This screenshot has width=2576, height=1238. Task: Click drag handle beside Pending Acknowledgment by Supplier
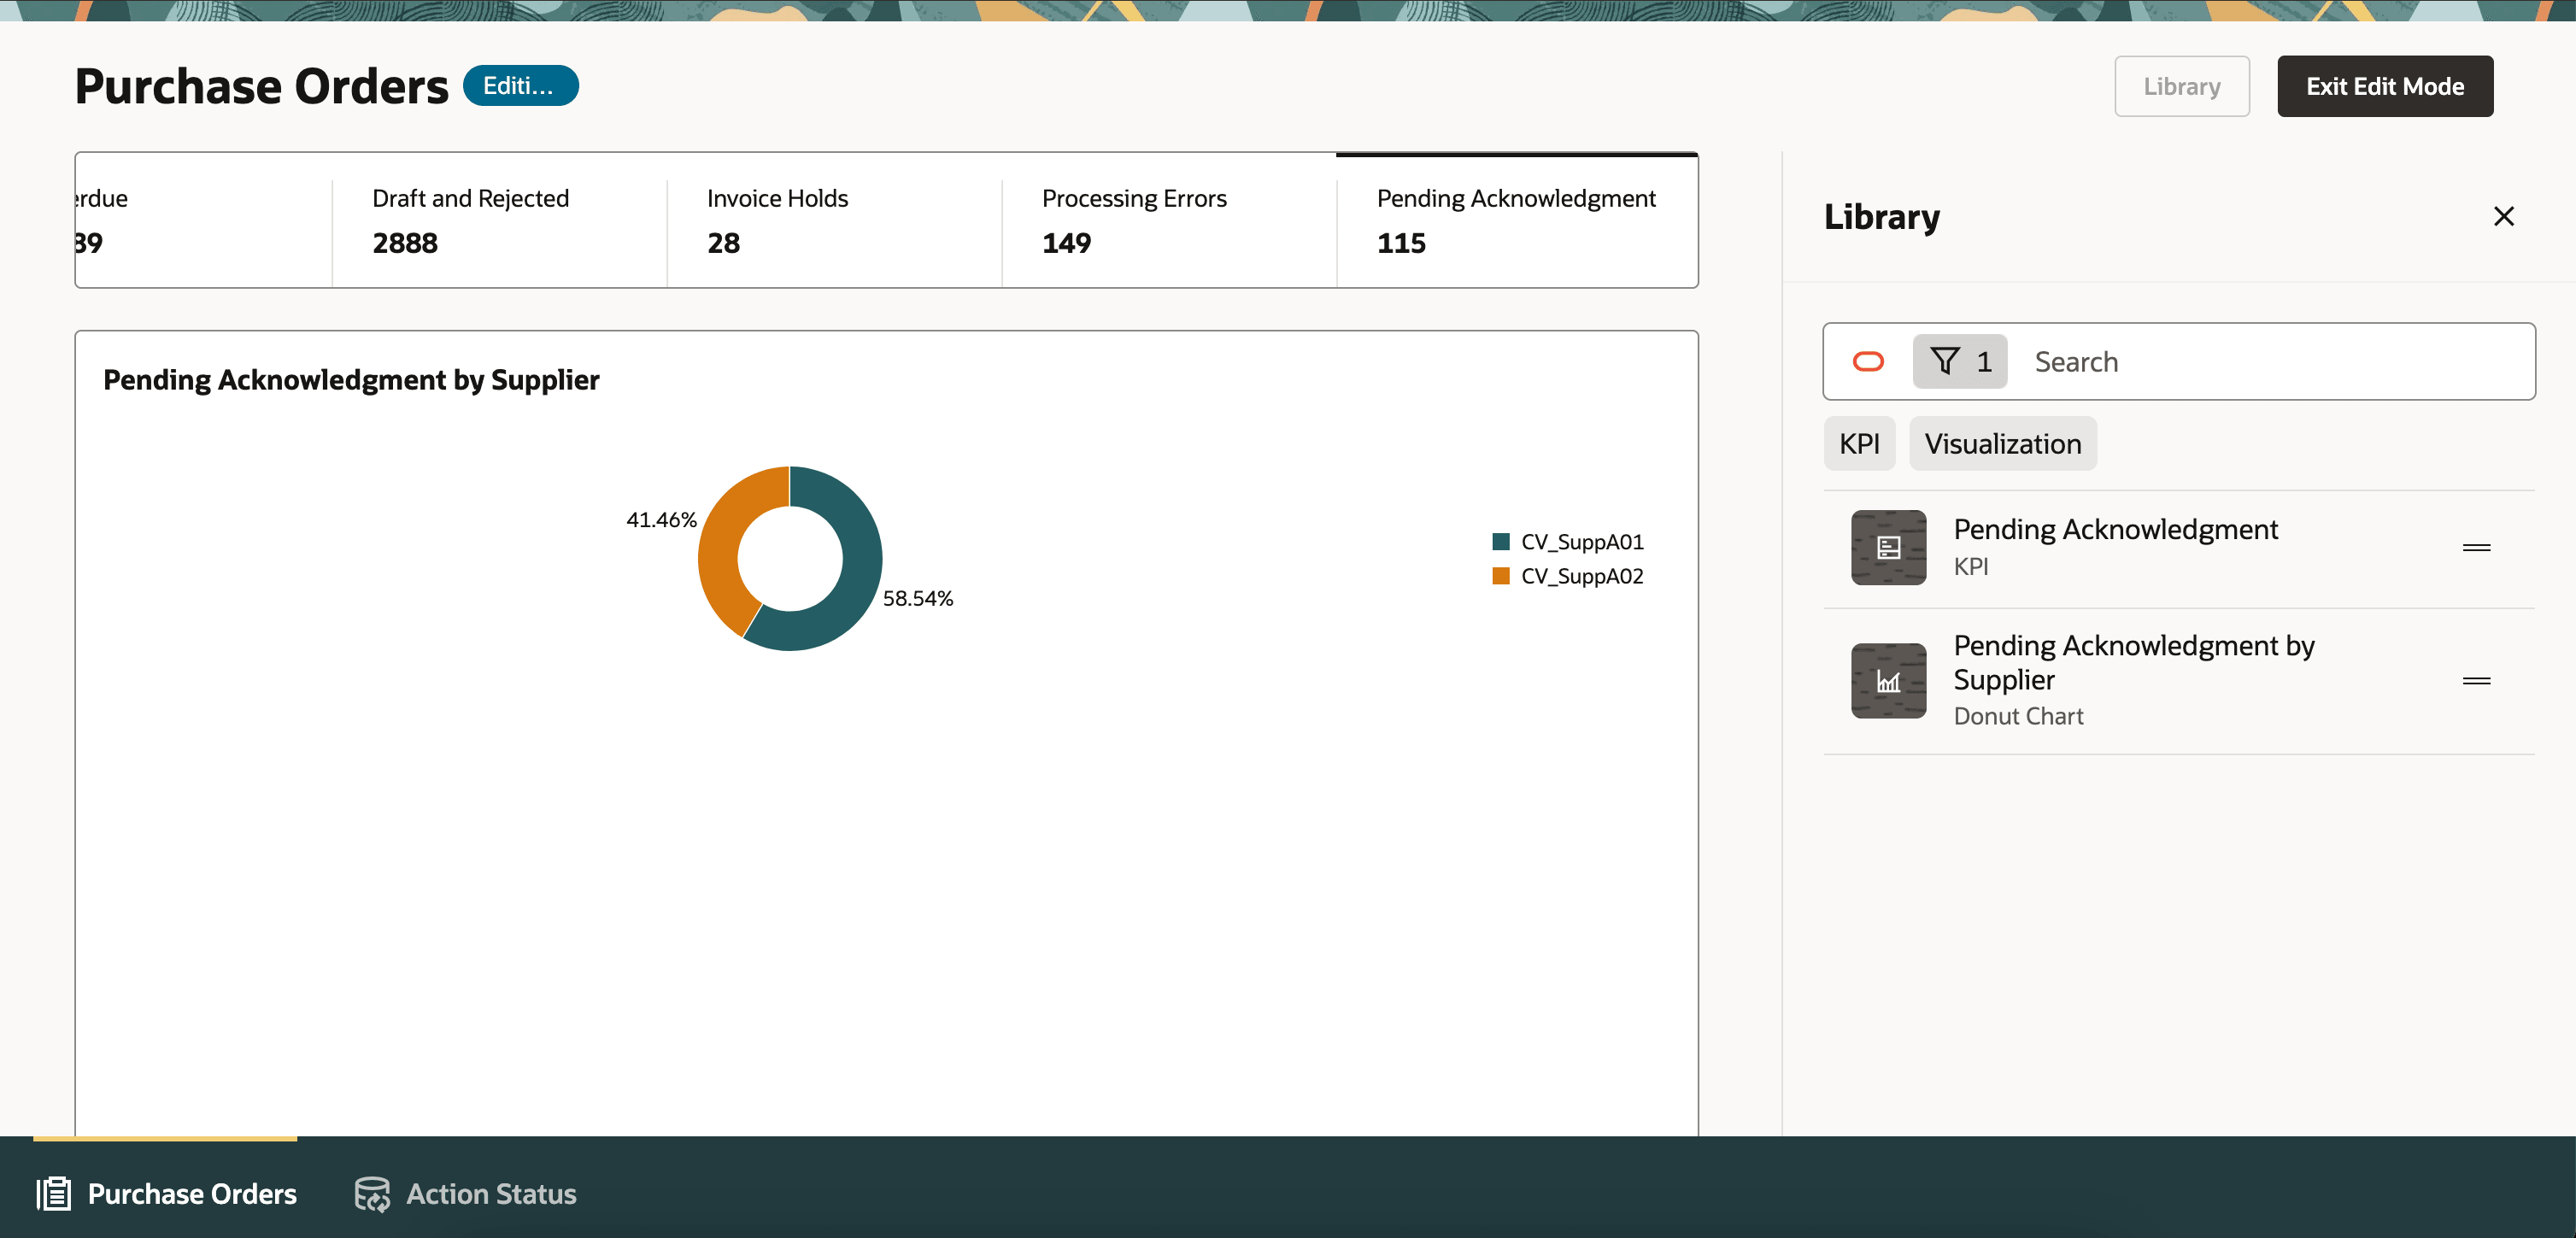[x=2476, y=681]
